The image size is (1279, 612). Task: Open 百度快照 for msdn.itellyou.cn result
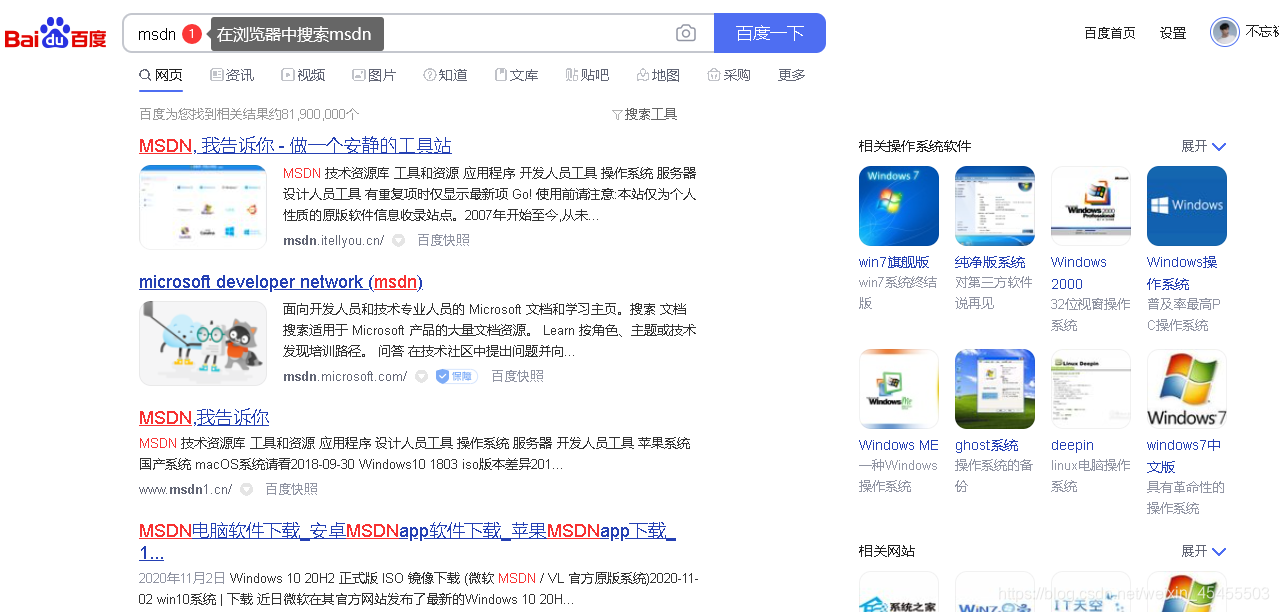point(443,240)
